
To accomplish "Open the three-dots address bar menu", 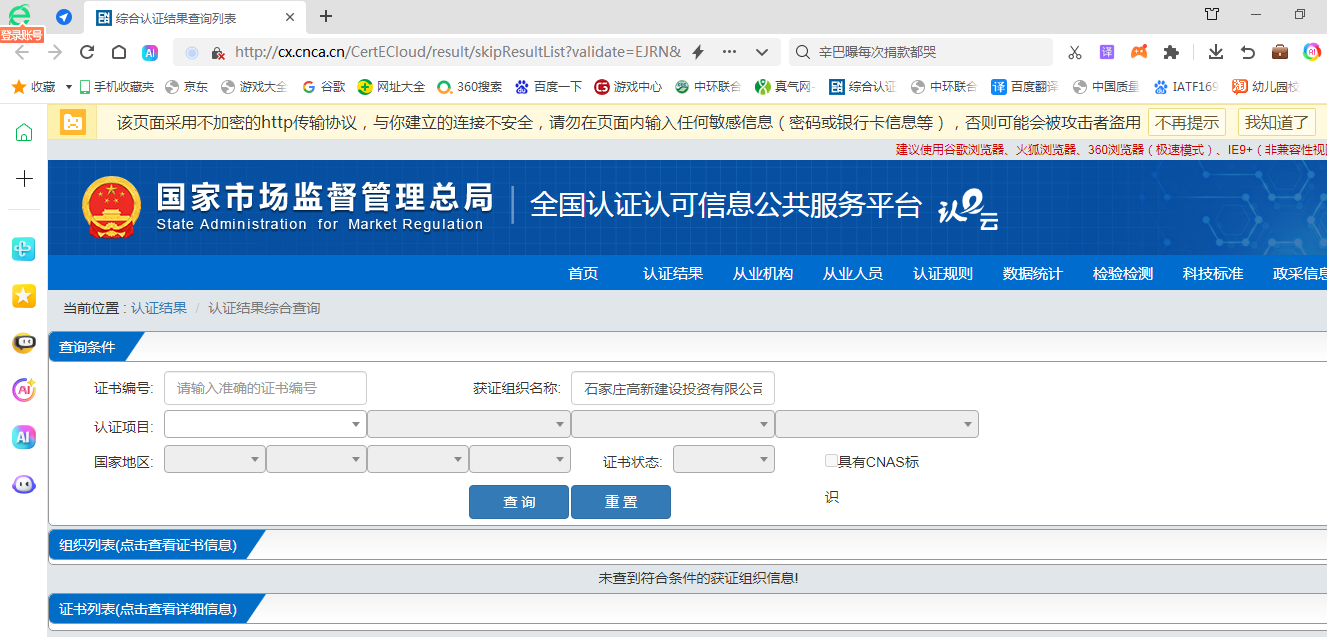I will [x=729, y=52].
